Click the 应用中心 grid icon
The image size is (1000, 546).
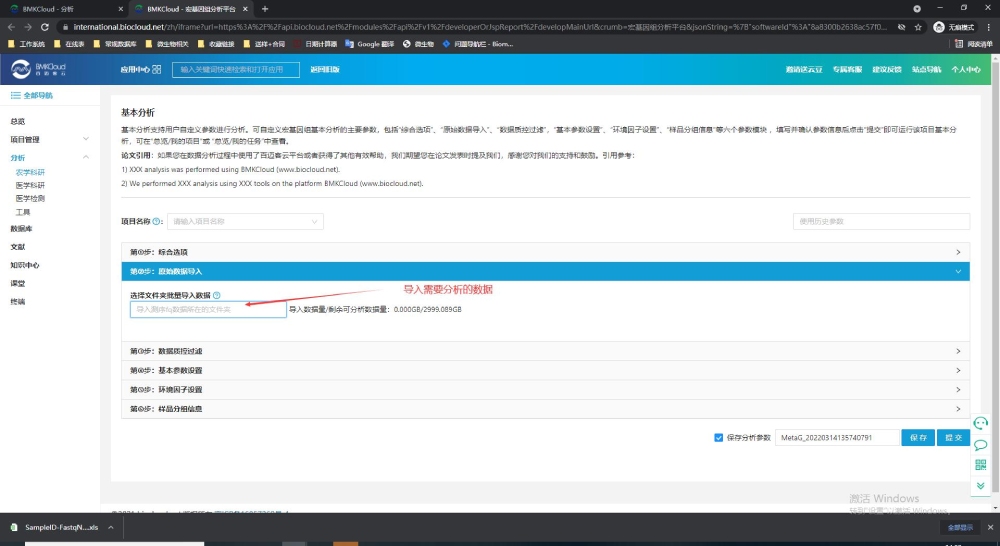(x=156, y=69)
